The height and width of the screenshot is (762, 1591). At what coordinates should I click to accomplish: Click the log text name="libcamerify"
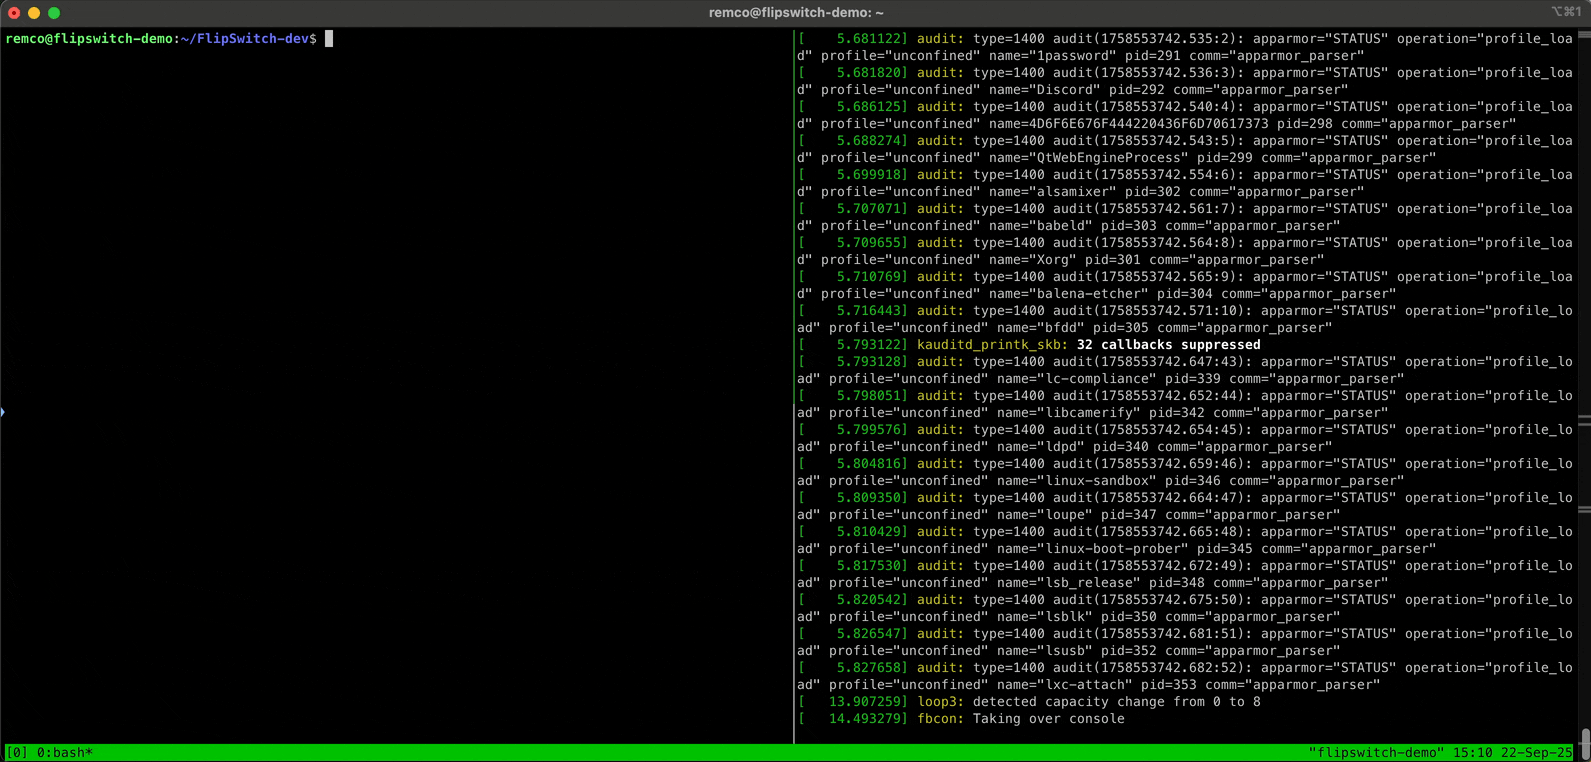click(1069, 413)
